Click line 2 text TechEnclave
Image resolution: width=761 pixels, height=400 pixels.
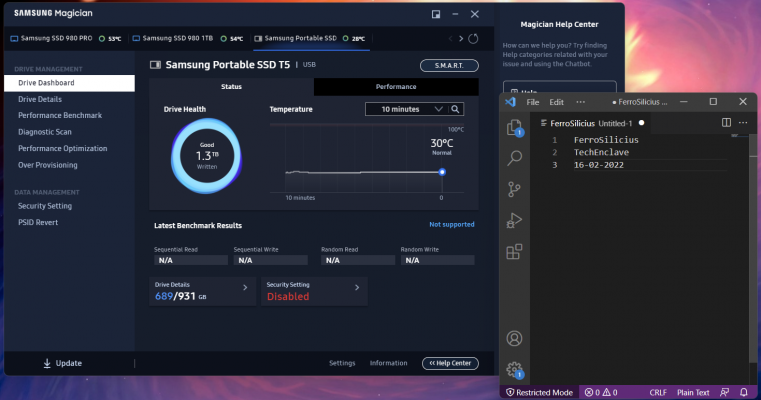[601, 152]
